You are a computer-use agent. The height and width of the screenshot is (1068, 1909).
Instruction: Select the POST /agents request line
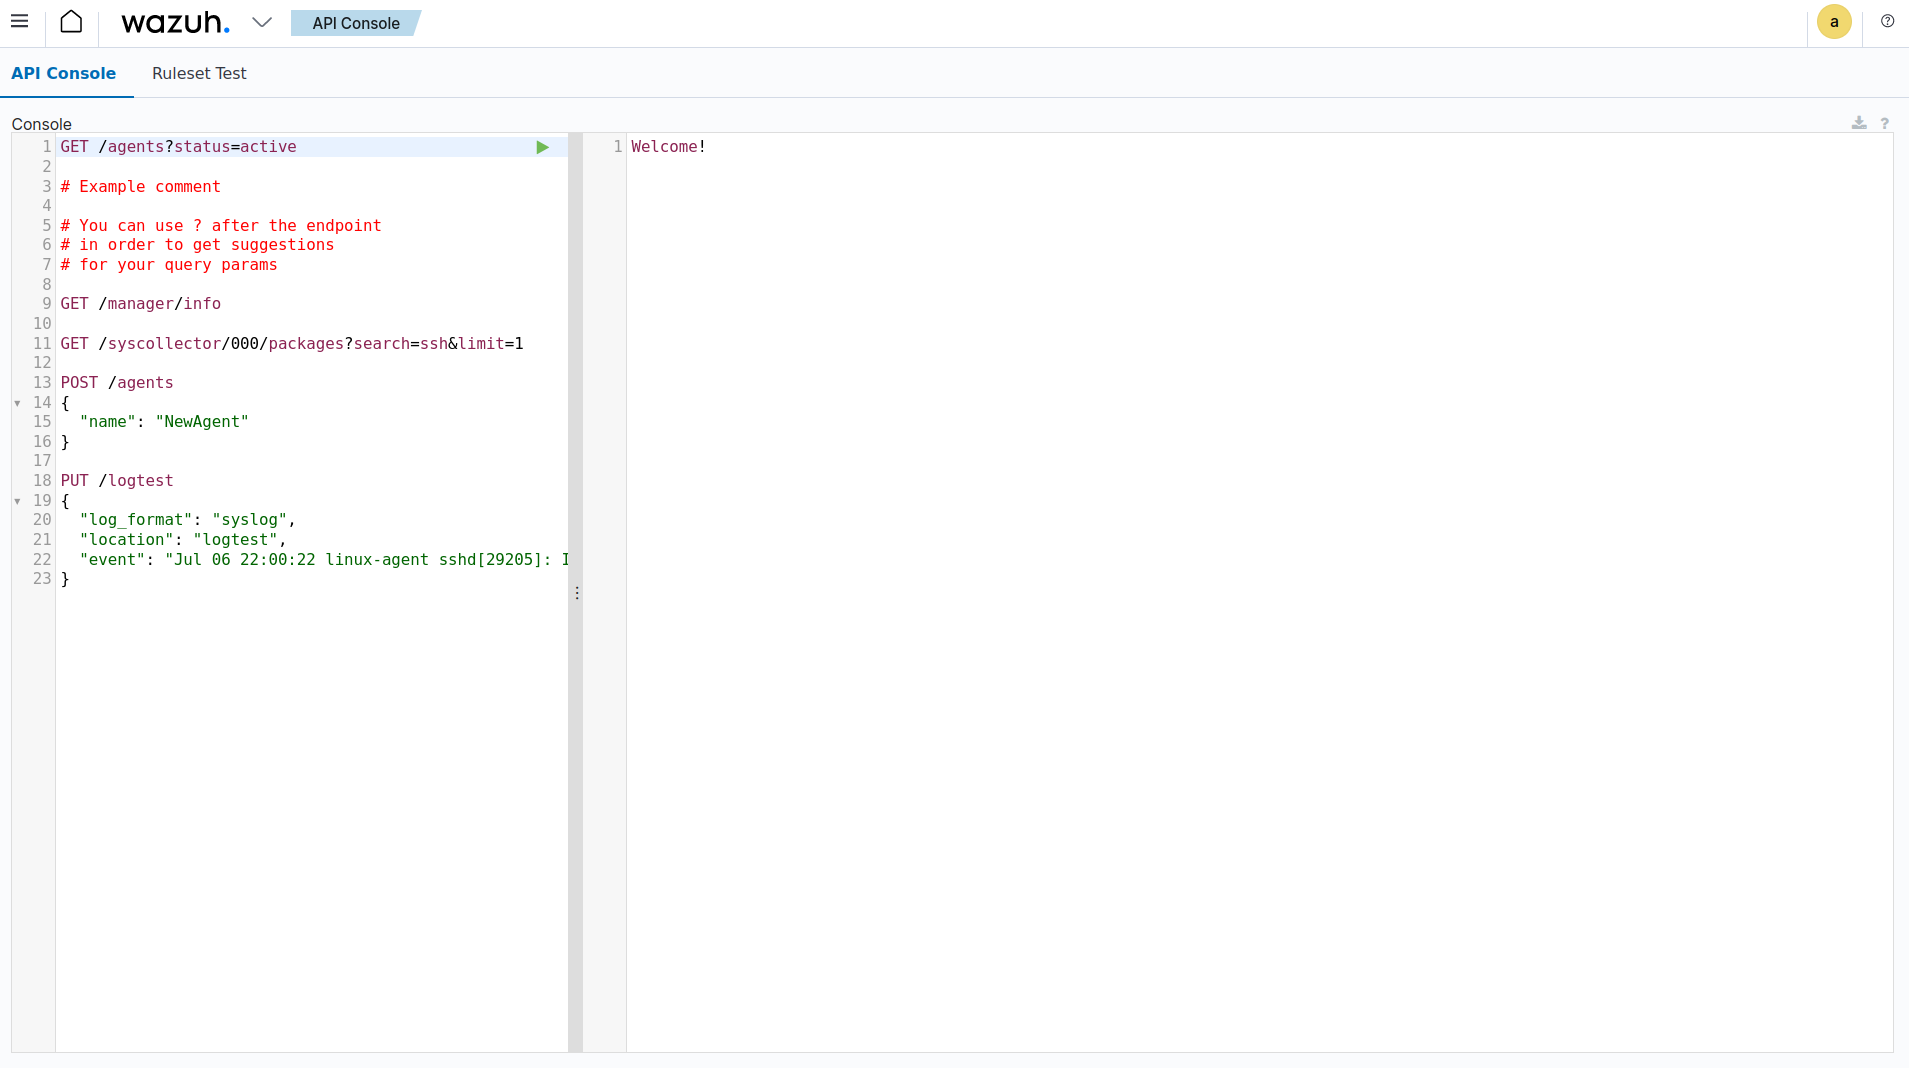click(117, 383)
